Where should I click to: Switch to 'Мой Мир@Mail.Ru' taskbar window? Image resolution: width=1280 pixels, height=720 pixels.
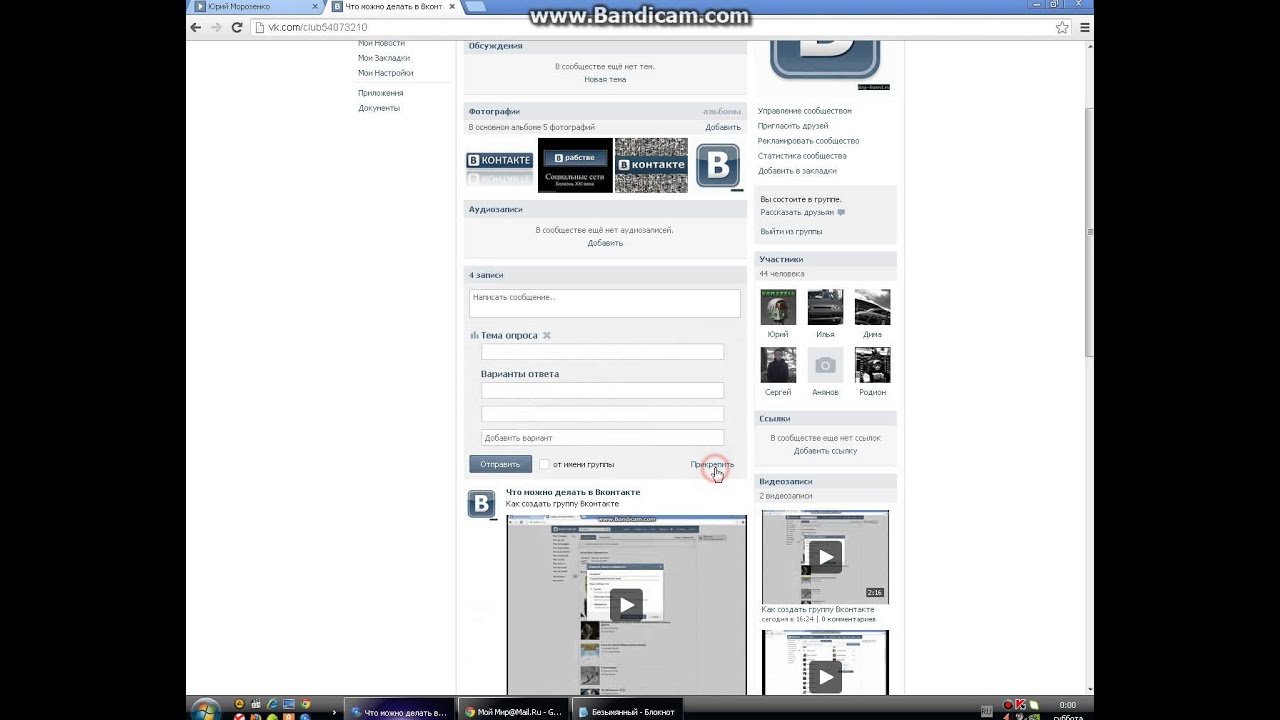point(515,712)
